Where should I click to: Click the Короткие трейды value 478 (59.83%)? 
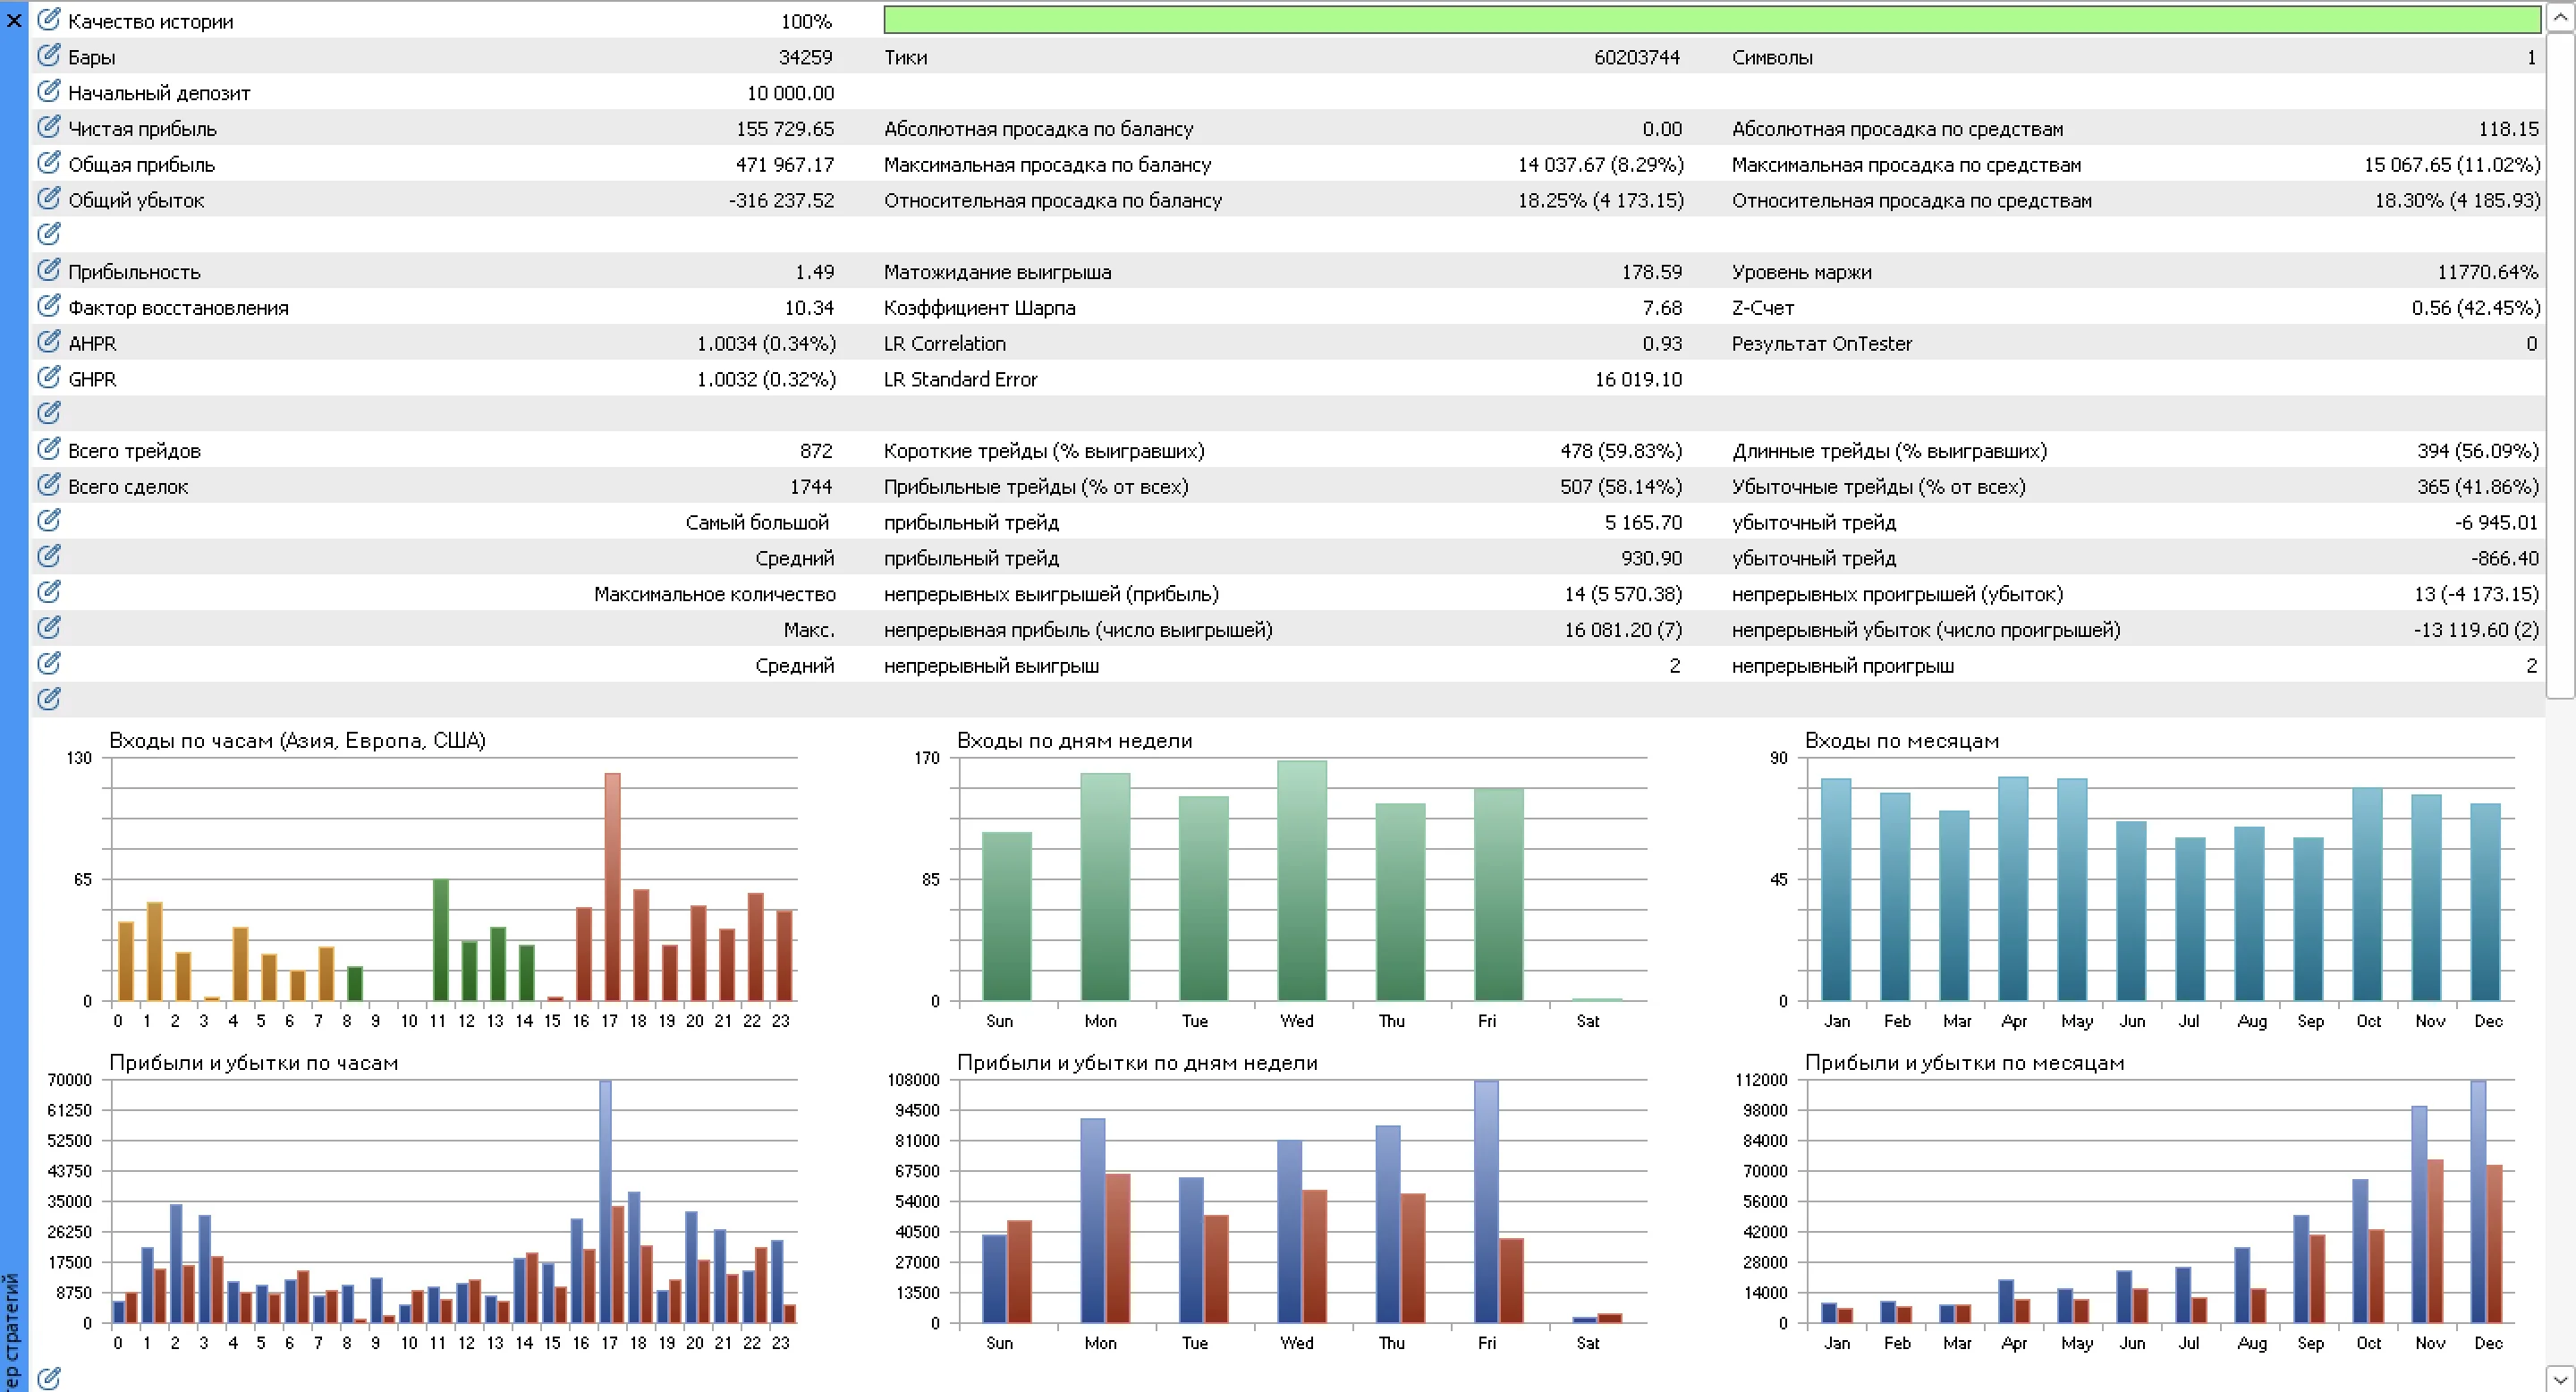tap(1621, 451)
